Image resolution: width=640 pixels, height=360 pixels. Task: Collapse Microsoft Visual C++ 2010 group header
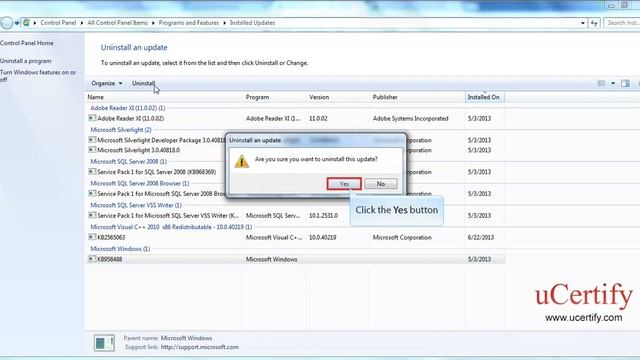[171, 227]
